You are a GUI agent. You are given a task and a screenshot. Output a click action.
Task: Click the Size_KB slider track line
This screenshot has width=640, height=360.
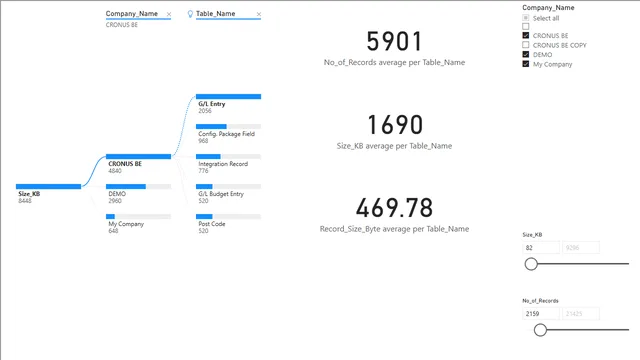click(x=583, y=264)
